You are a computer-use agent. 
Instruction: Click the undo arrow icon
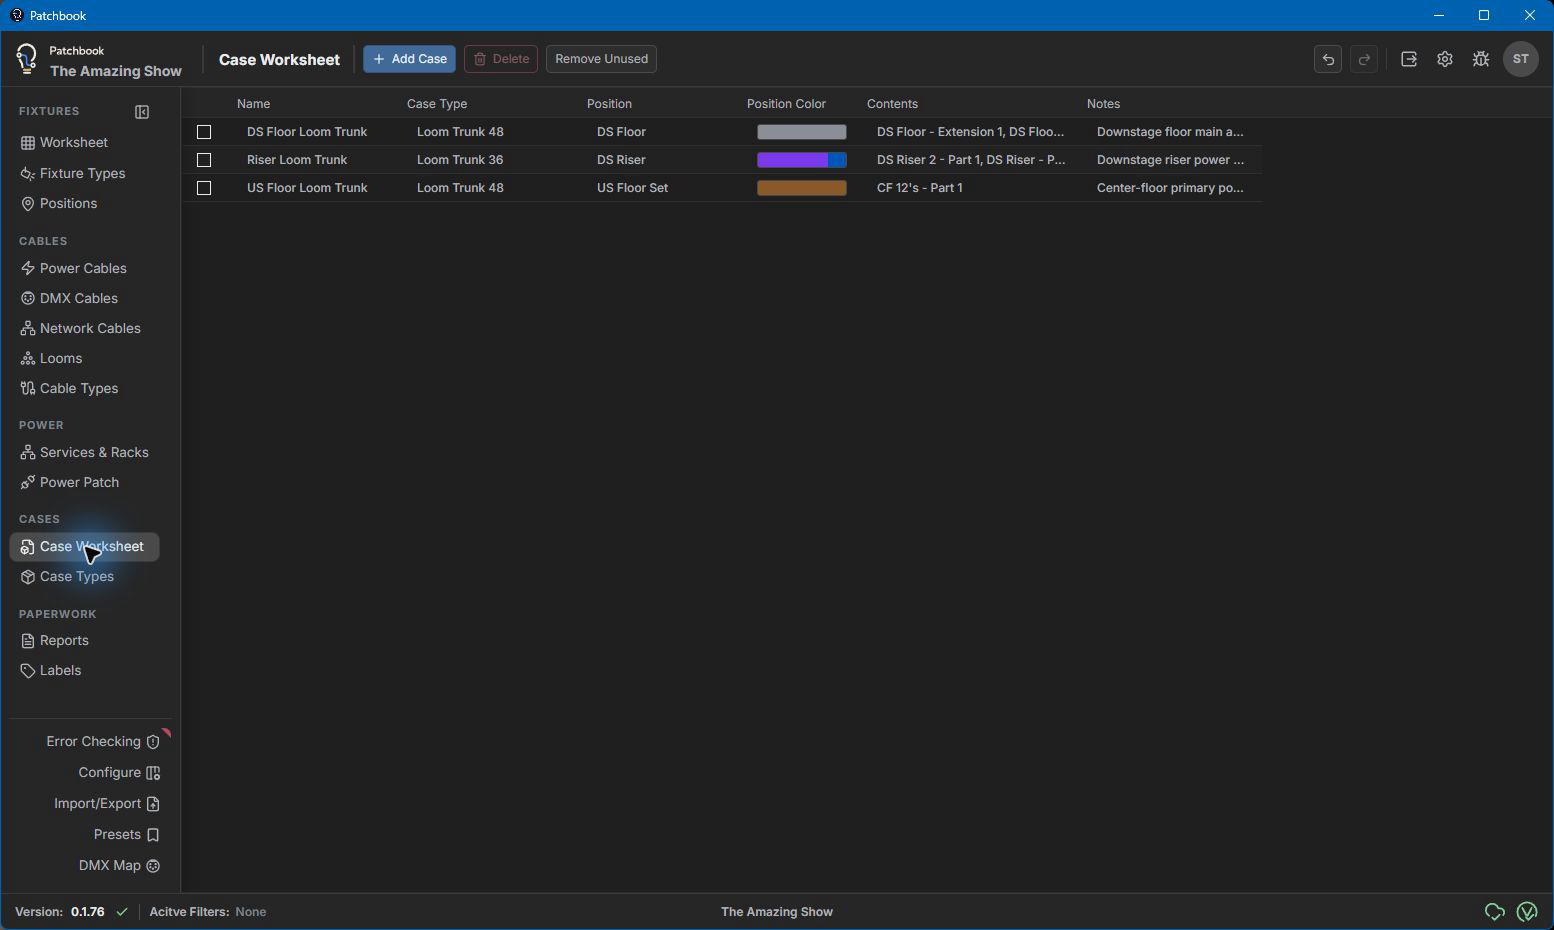click(x=1328, y=59)
